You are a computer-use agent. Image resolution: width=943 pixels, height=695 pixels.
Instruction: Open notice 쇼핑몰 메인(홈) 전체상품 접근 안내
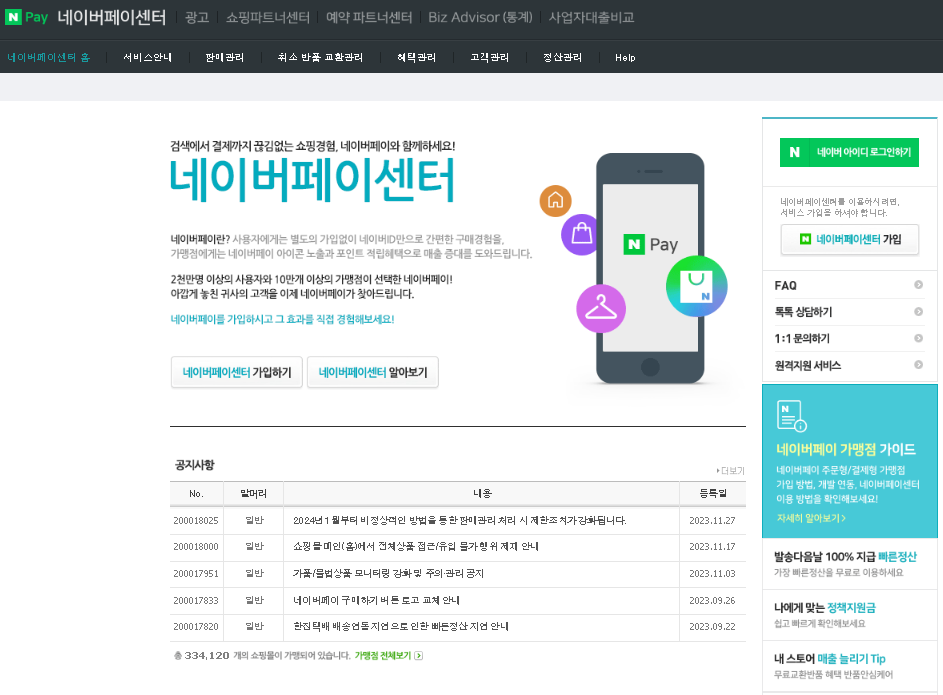click(416, 547)
